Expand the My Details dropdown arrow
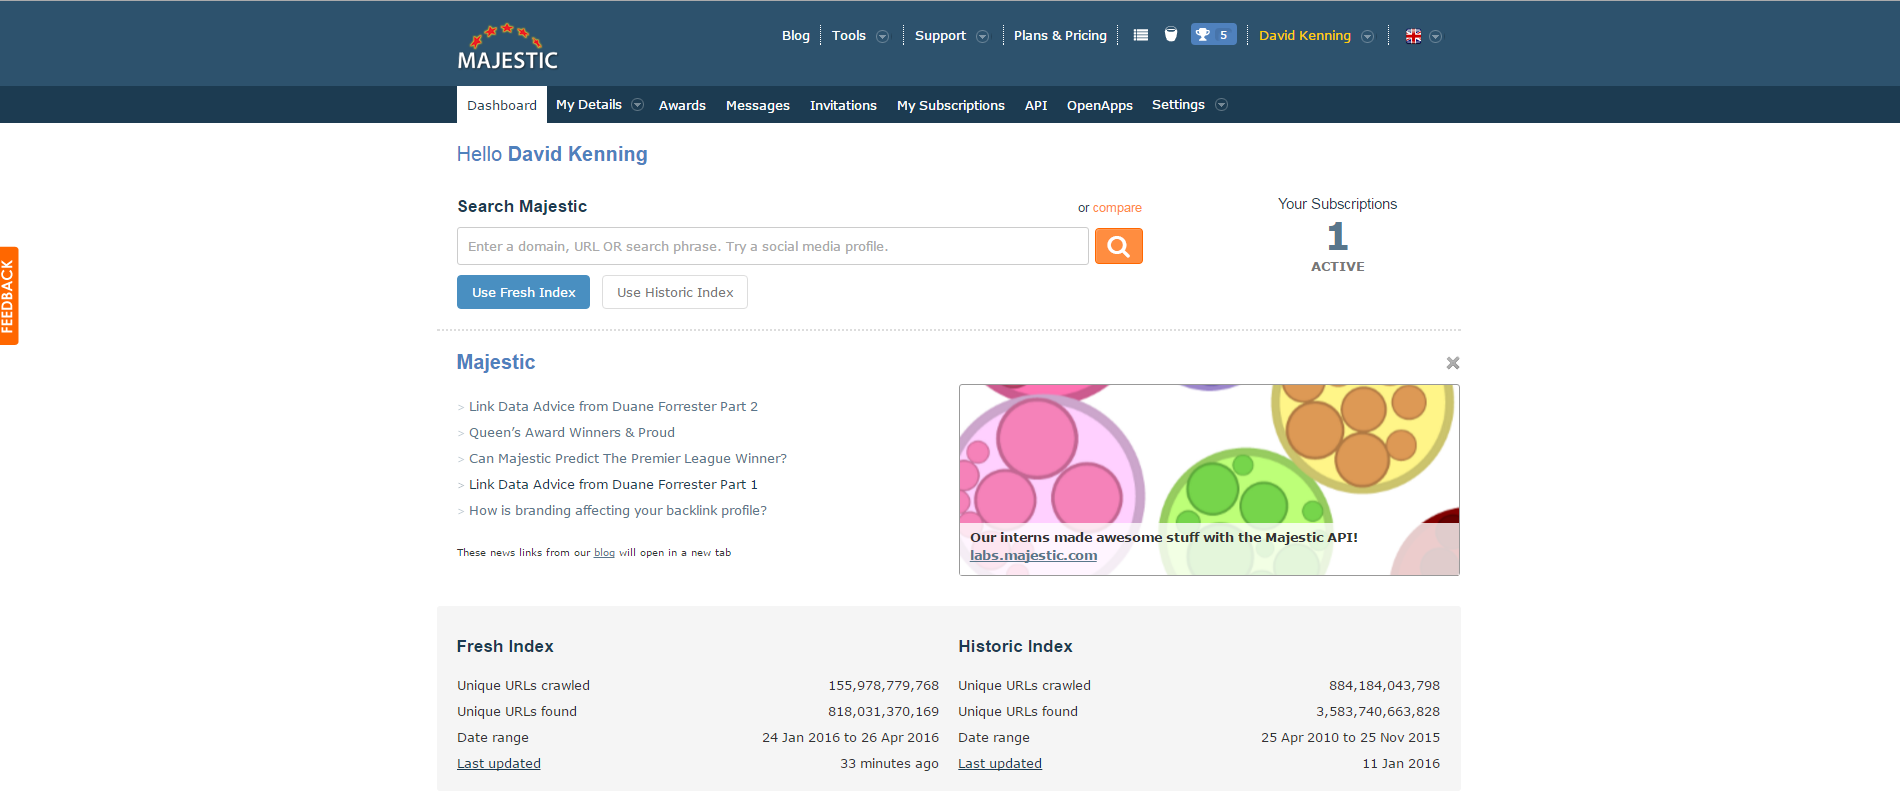The width and height of the screenshot is (1900, 801). [637, 105]
